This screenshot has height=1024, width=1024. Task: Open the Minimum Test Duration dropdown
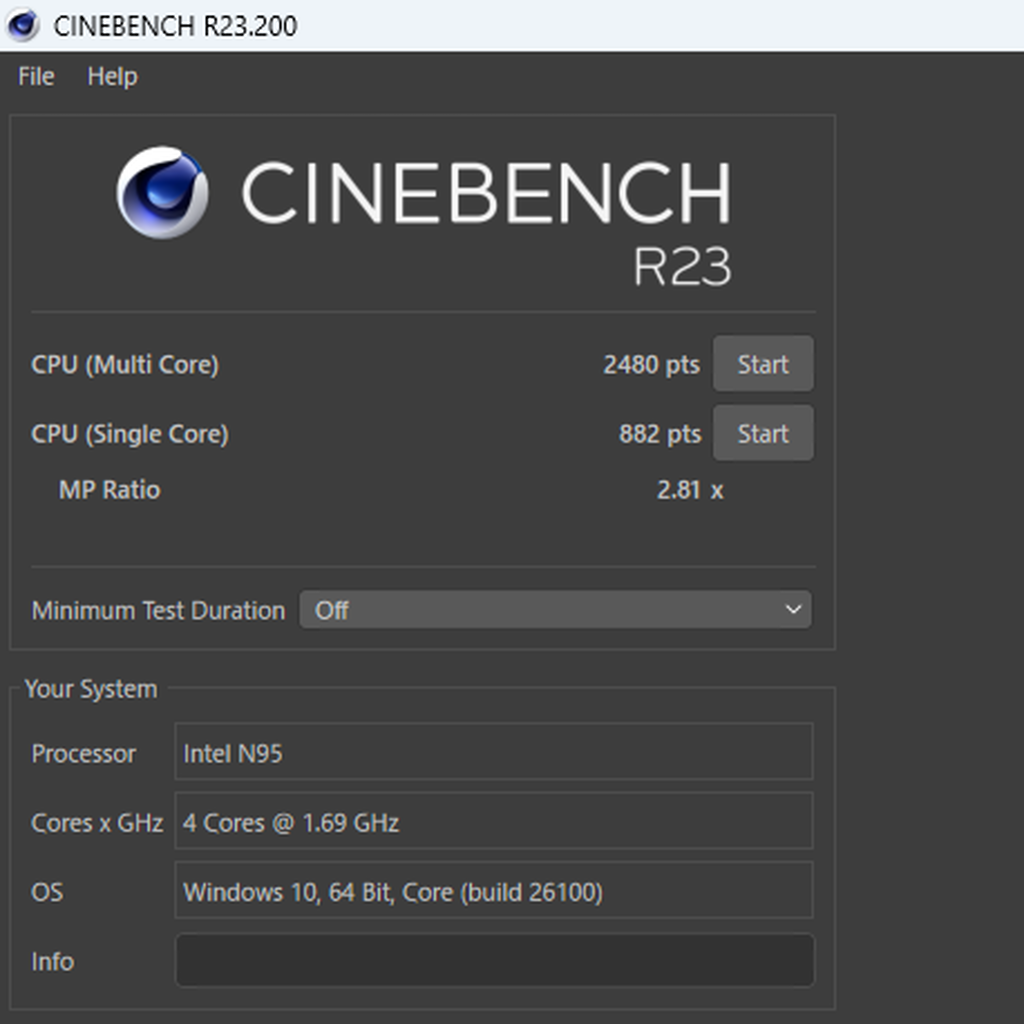point(555,610)
